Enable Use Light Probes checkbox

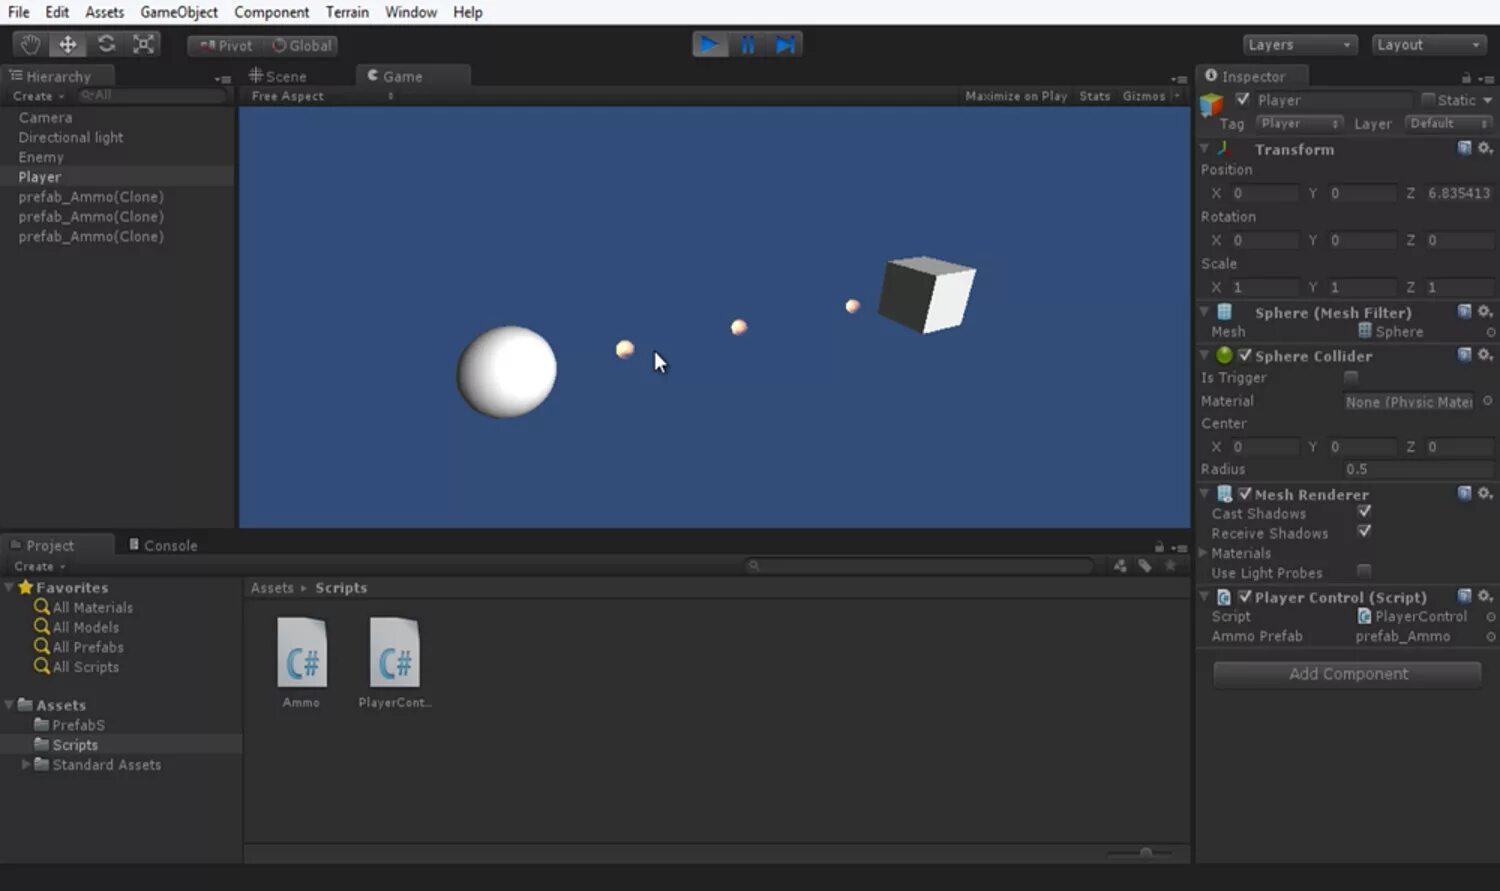1364,571
